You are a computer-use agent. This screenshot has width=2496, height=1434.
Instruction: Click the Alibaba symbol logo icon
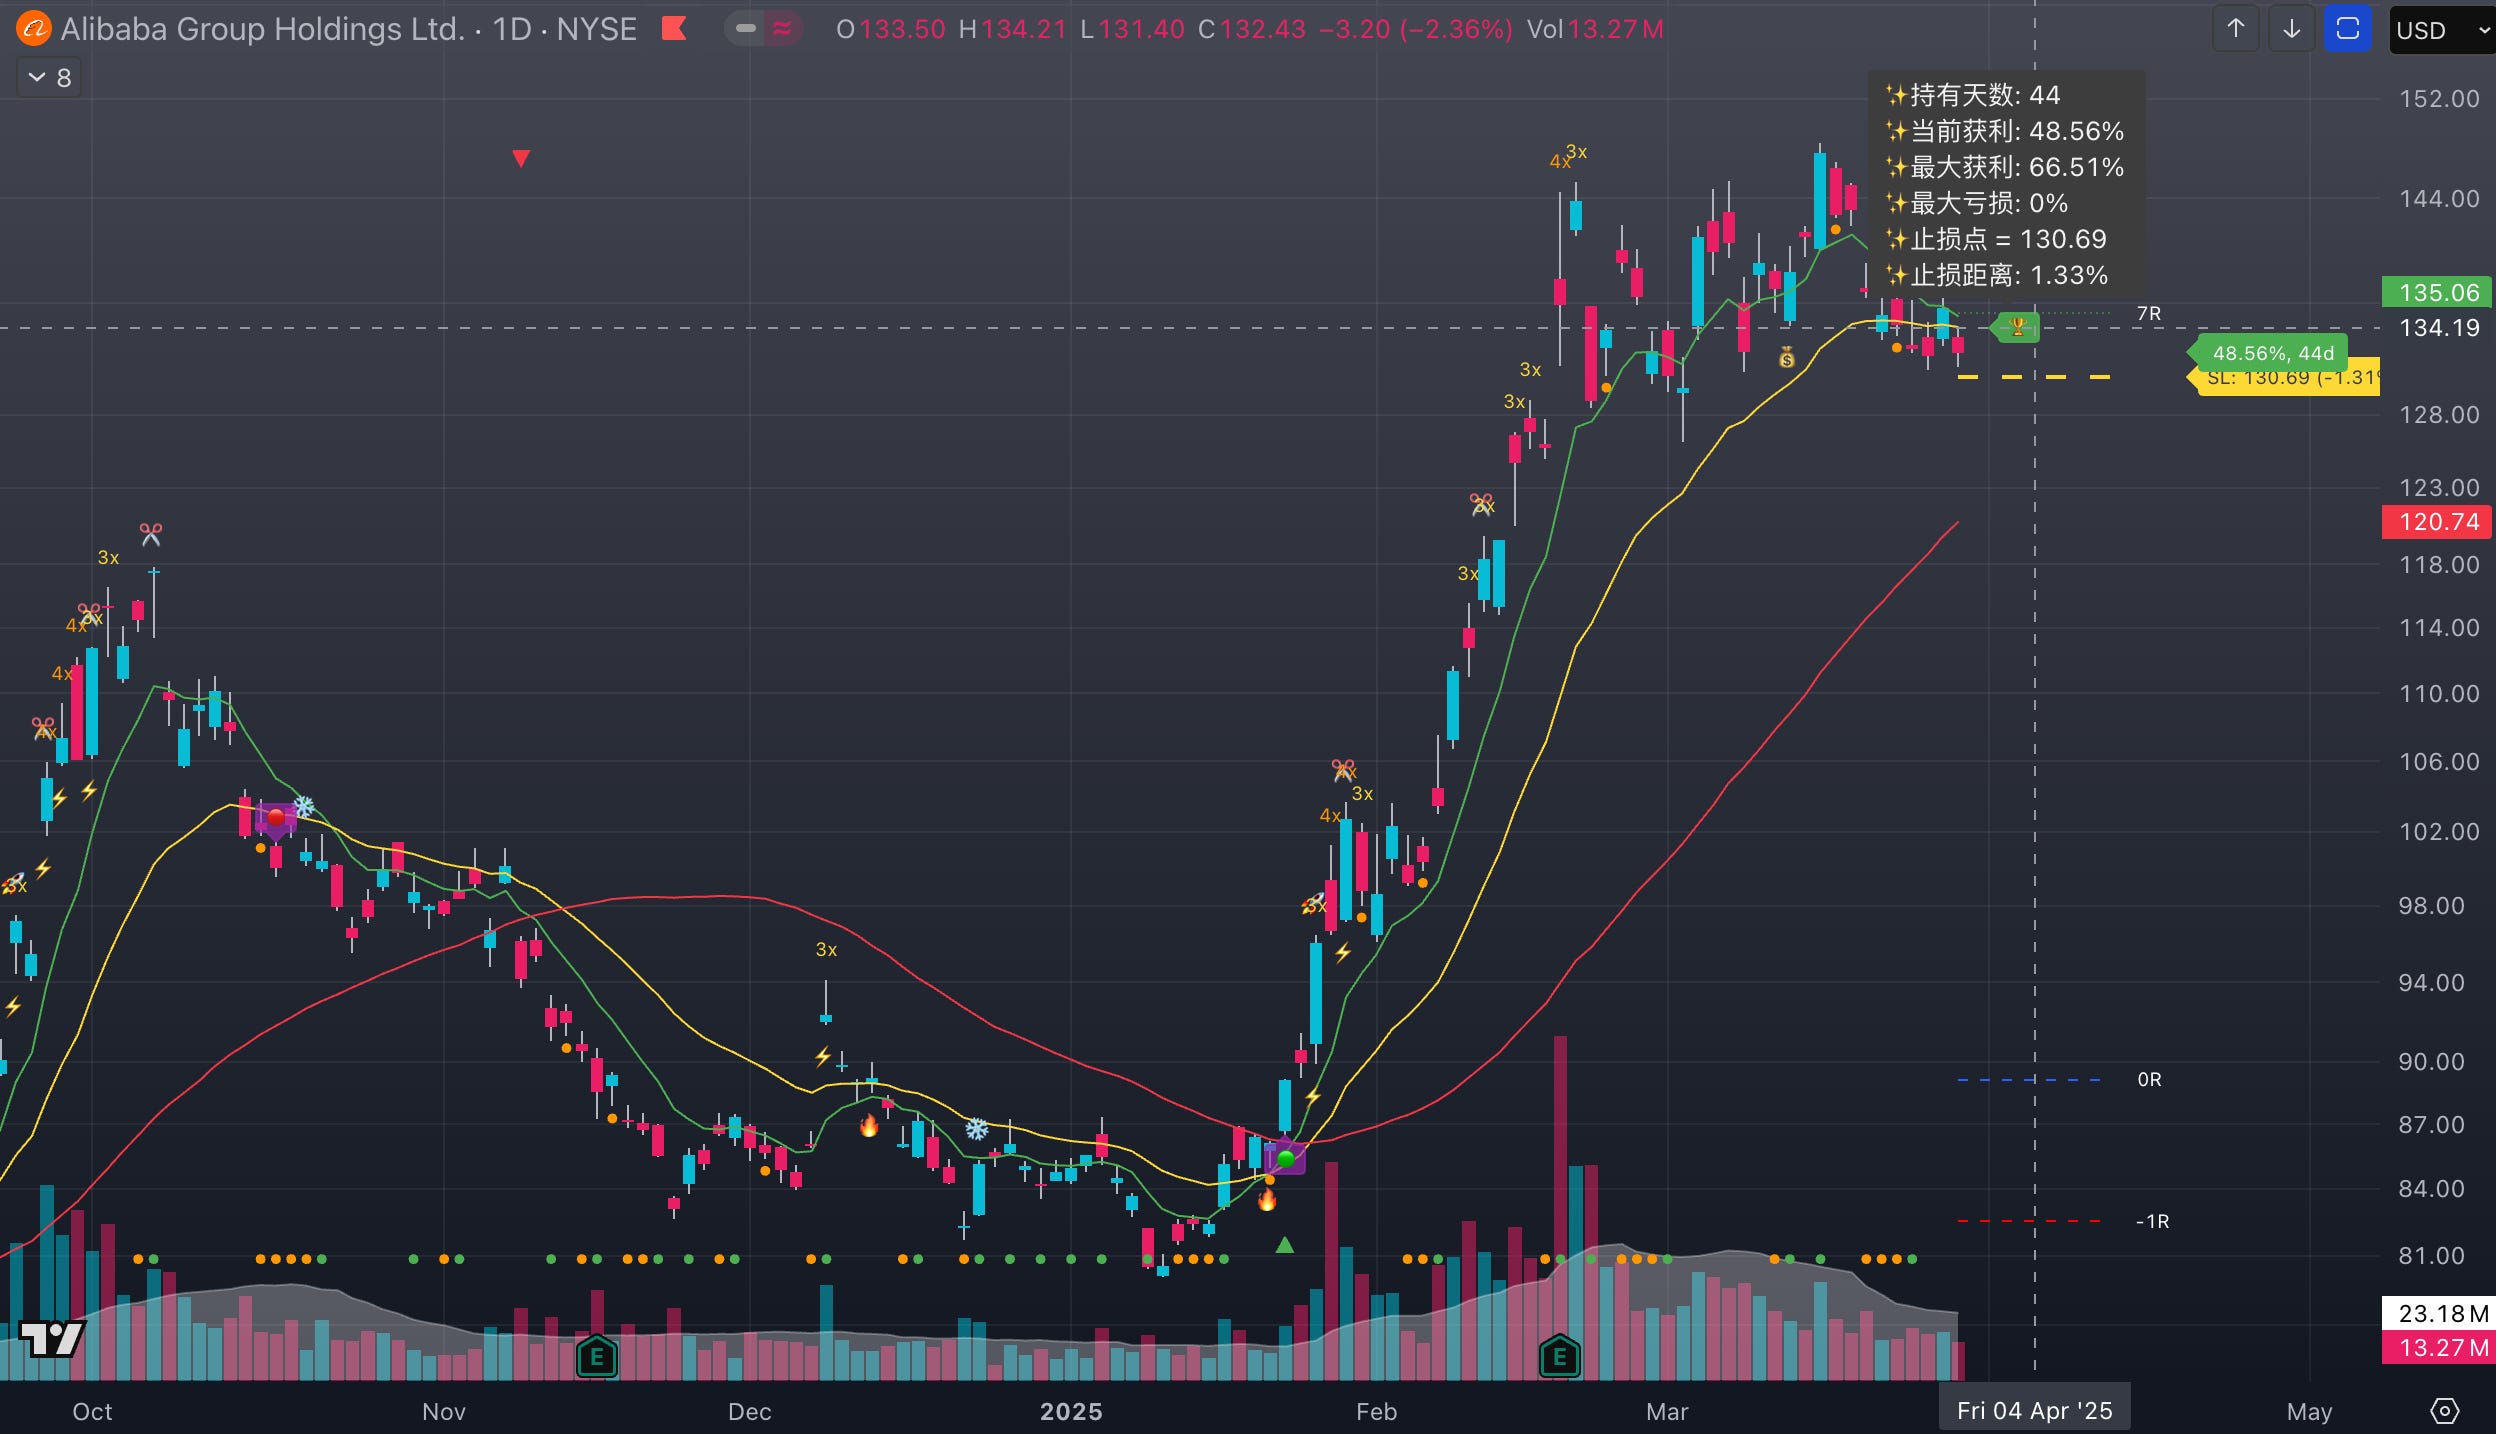pyautogui.click(x=33, y=29)
